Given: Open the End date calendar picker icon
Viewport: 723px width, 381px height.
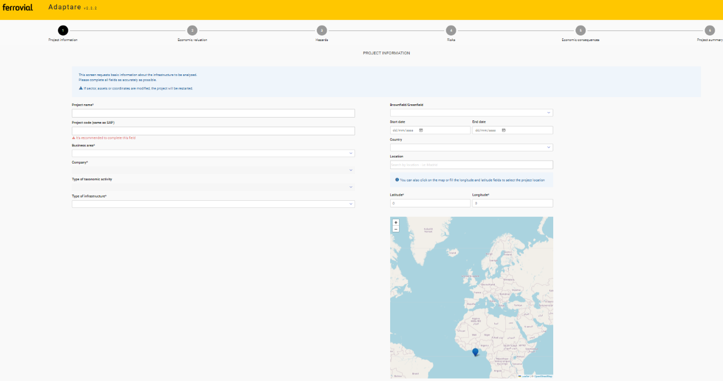Looking at the screenshot, I should pos(504,131).
